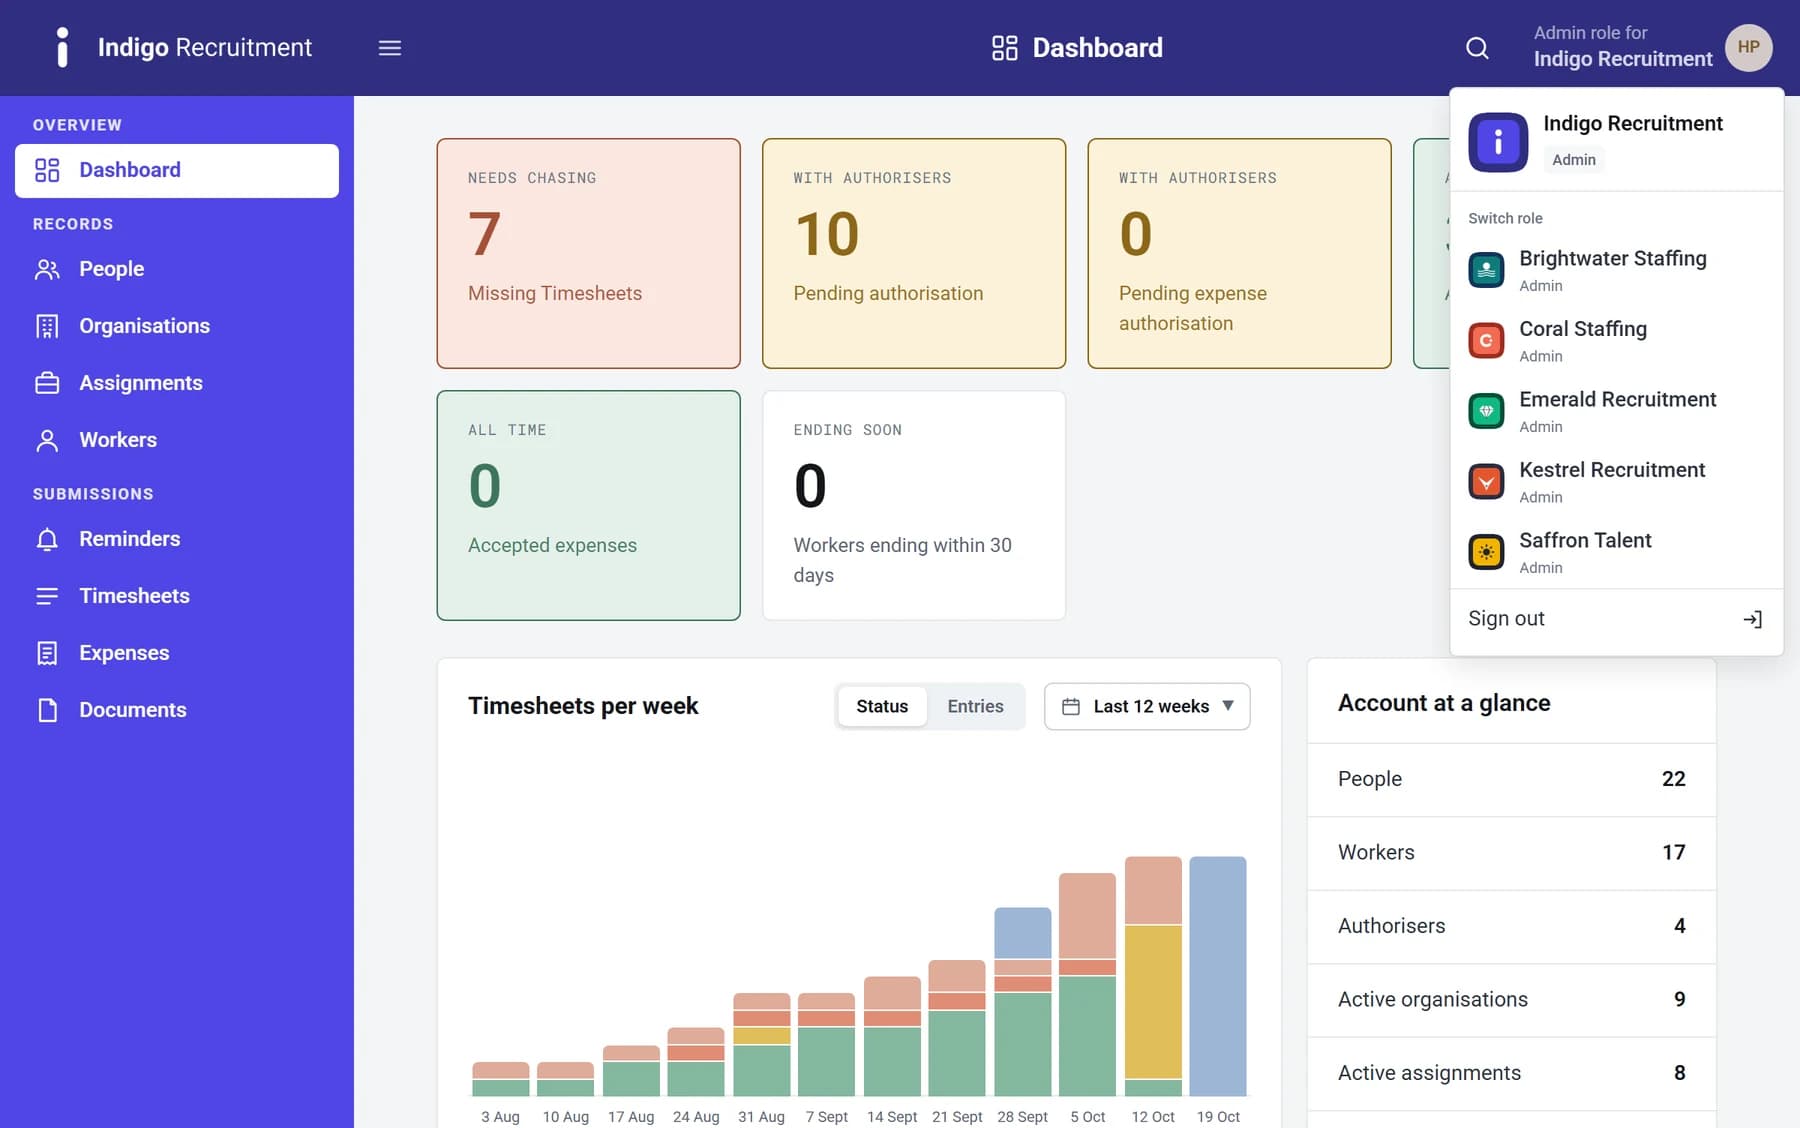Open the Missing Timesheets card
1800x1128 pixels.
pos(589,254)
